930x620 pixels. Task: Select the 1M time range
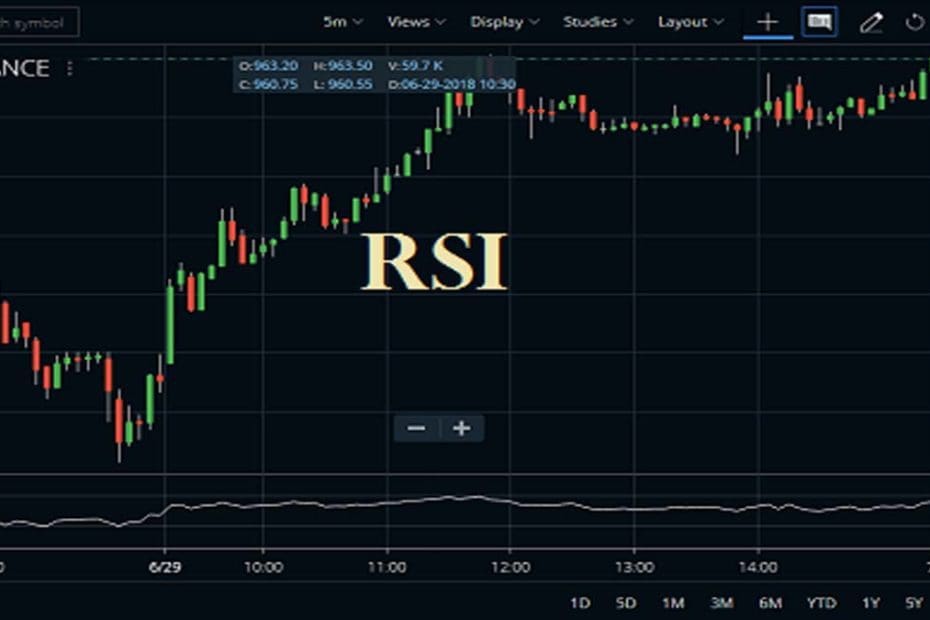pos(673,603)
